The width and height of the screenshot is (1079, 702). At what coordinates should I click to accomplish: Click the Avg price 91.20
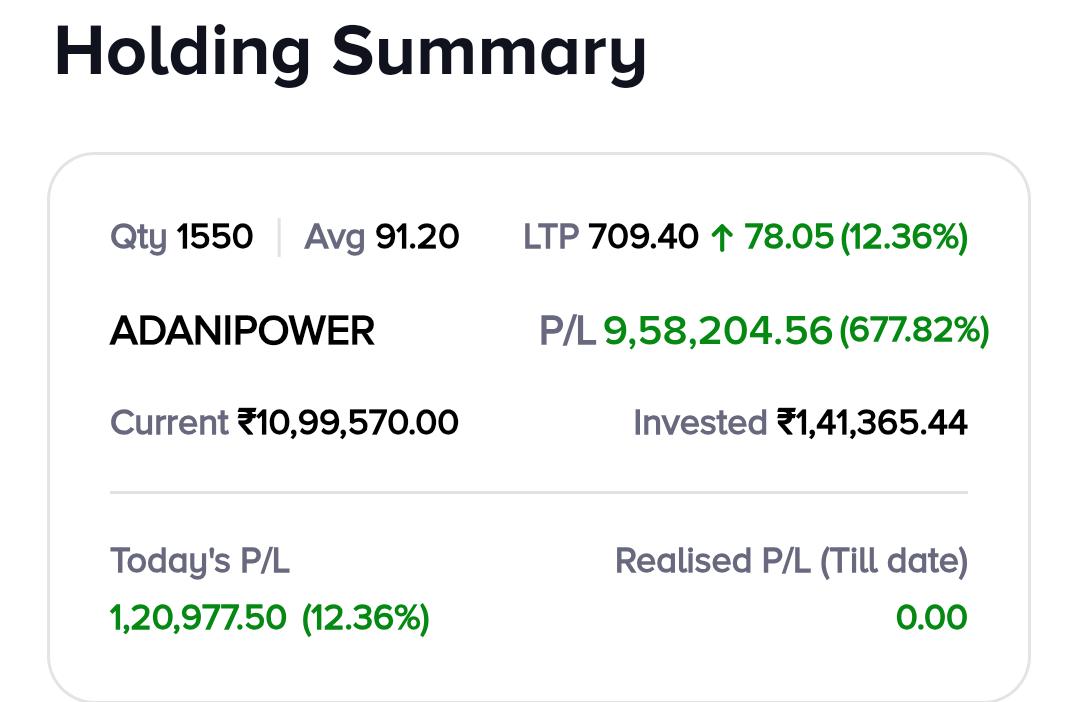(x=417, y=238)
